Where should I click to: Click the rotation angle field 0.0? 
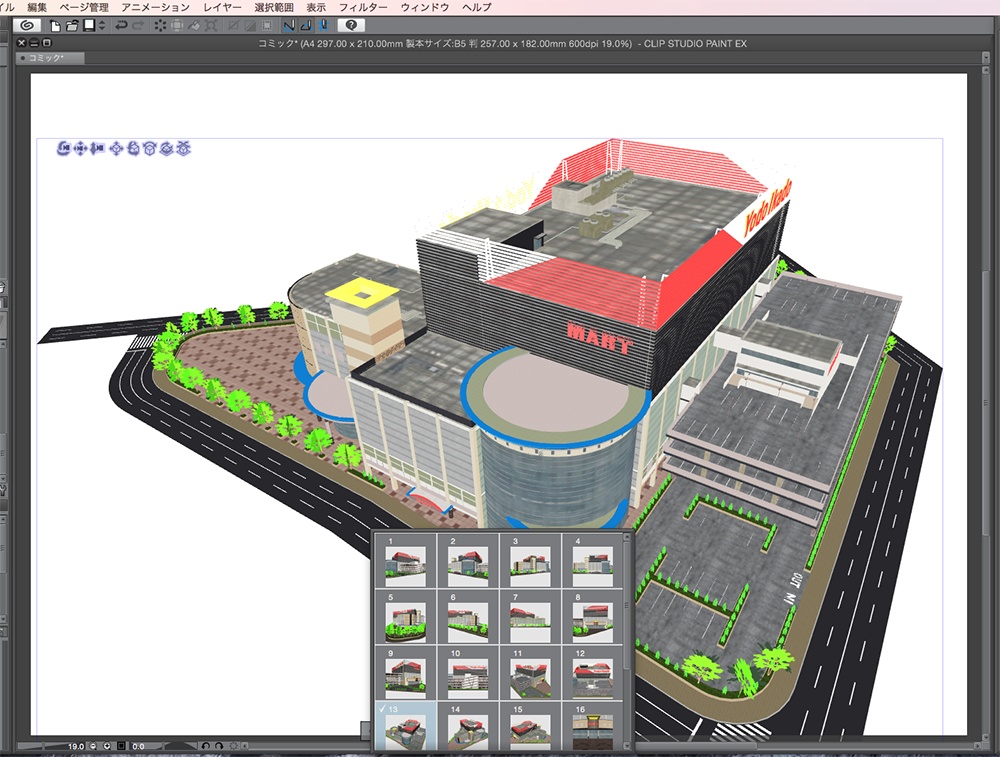(x=138, y=746)
